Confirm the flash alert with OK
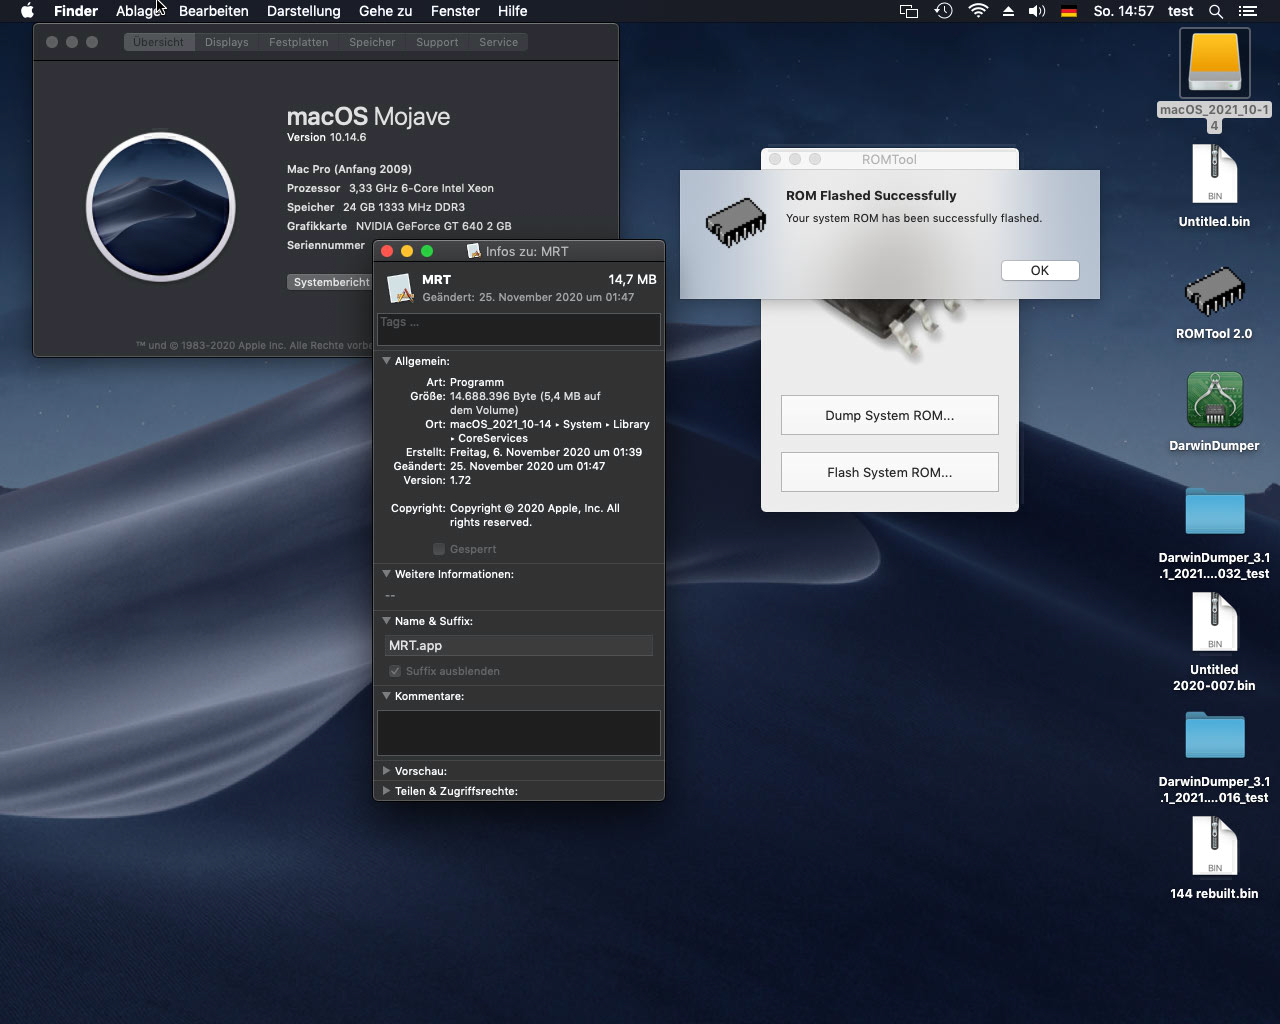The height and width of the screenshot is (1024, 1280). click(1040, 270)
